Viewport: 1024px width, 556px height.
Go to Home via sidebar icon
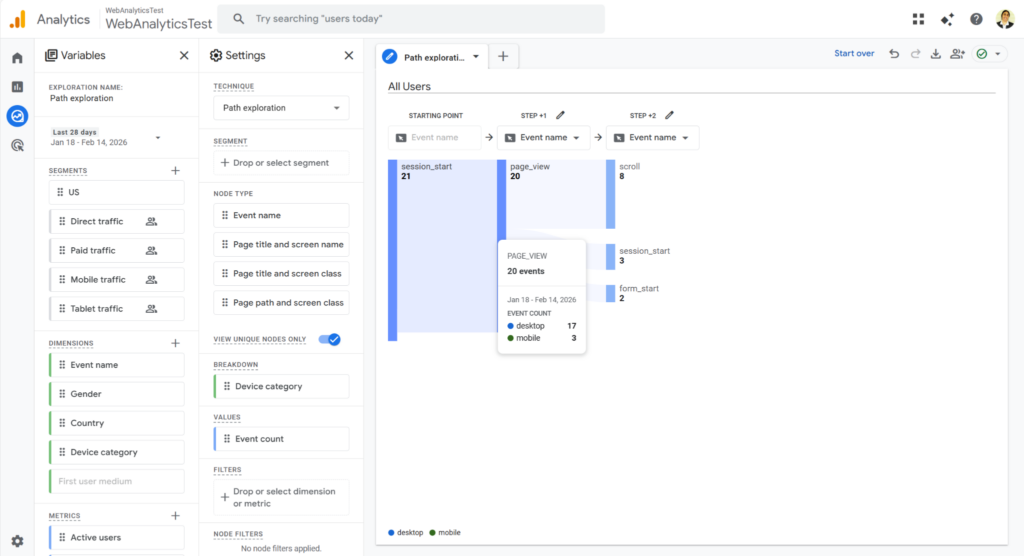pos(17,58)
